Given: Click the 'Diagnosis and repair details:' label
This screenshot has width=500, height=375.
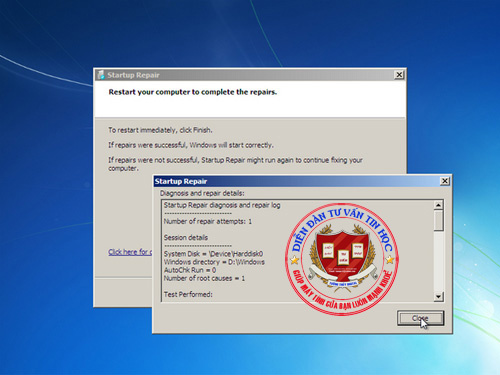Looking at the screenshot, I should (x=202, y=193).
